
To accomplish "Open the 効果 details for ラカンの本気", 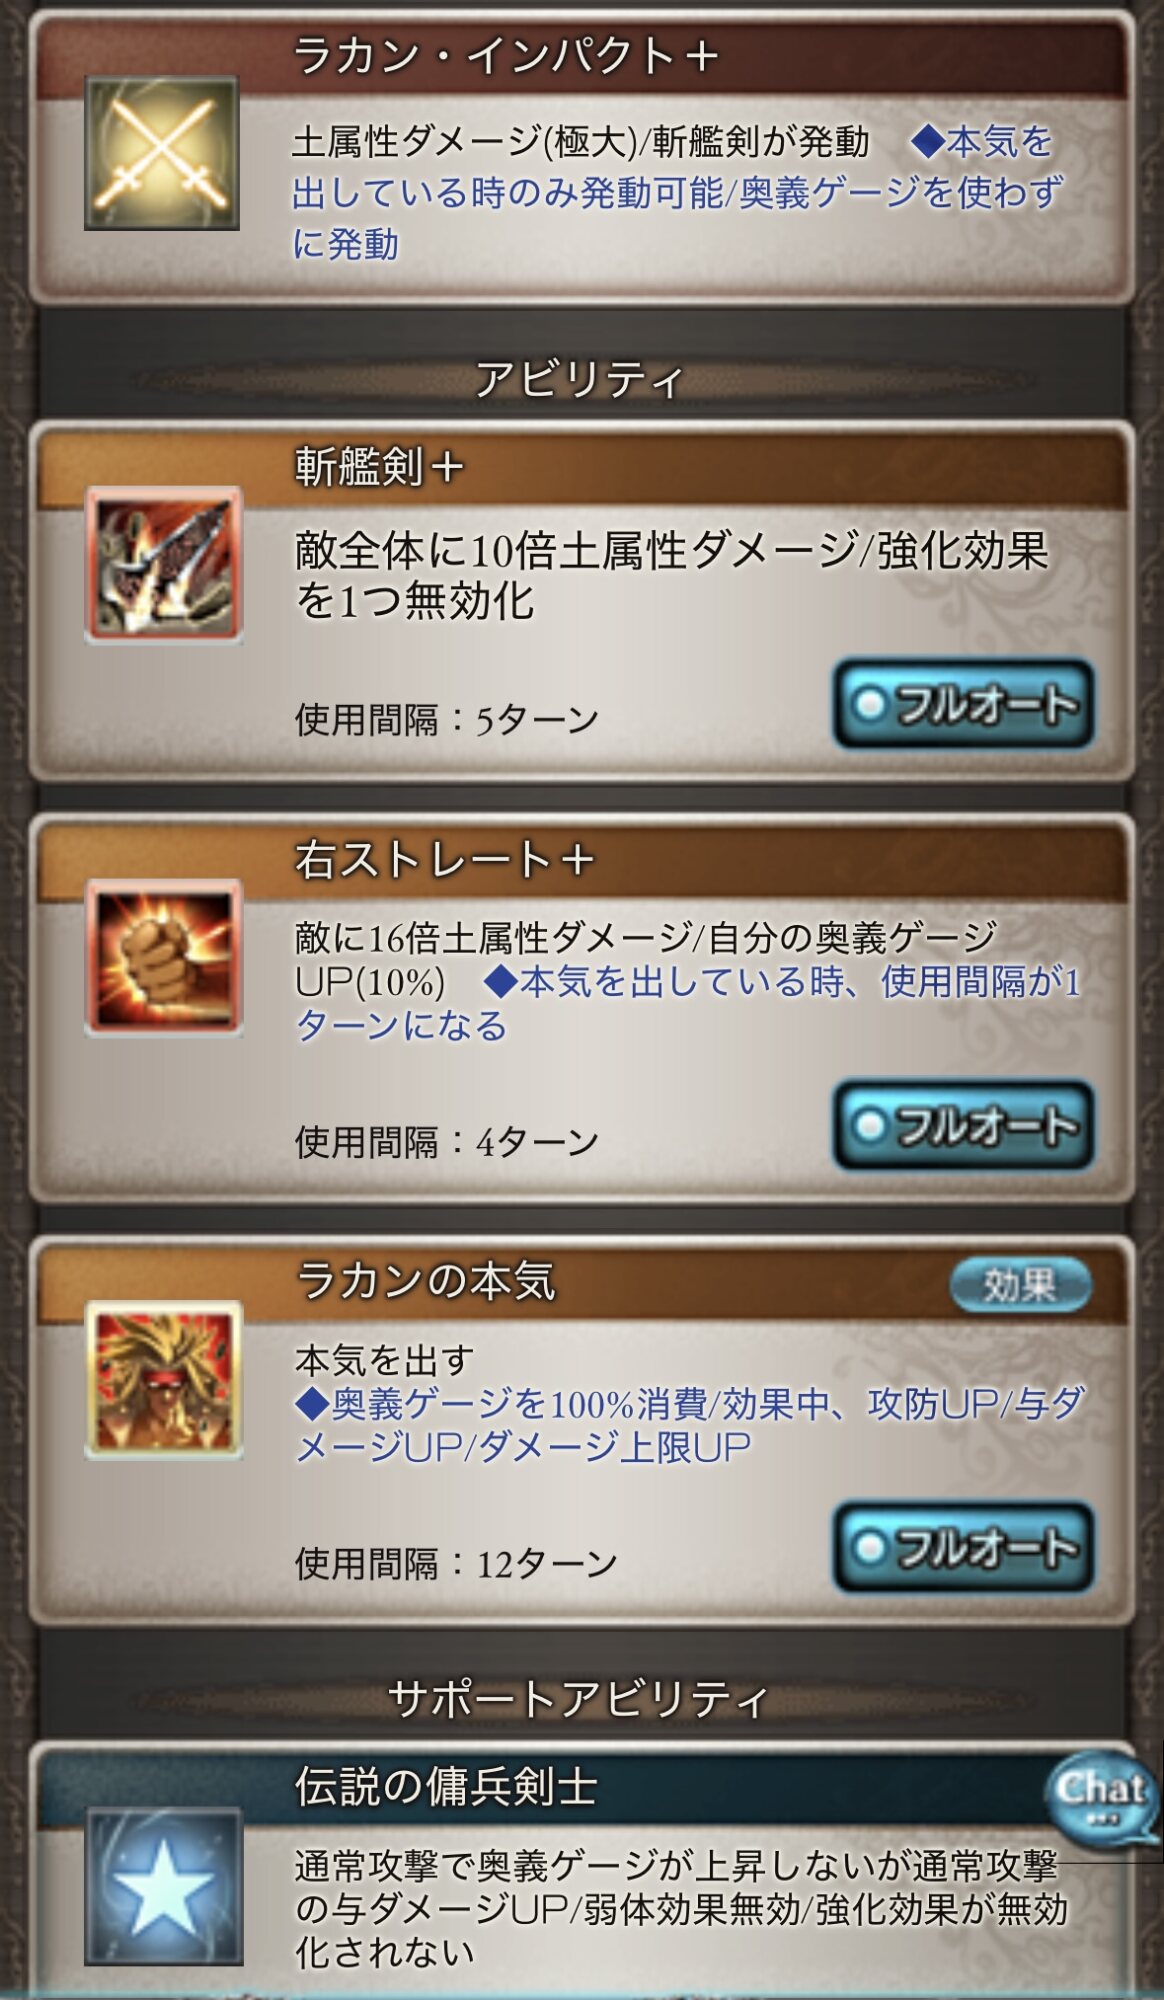I will pyautogui.click(x=1020, y=1285).
